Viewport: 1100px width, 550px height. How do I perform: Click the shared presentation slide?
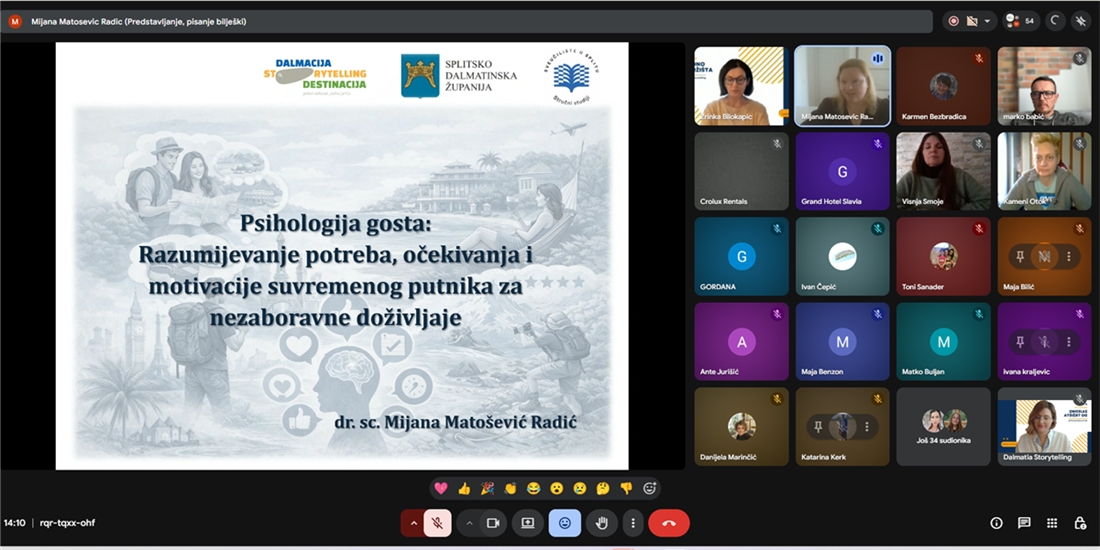[x=342, y=255]
